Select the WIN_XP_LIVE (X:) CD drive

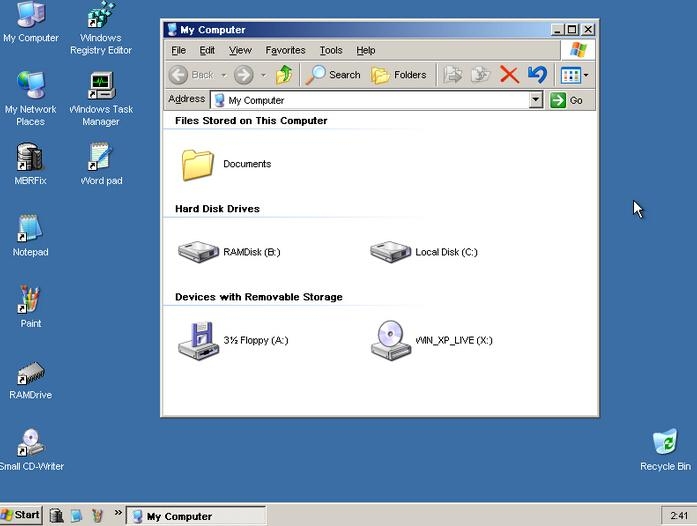(390, 340)
